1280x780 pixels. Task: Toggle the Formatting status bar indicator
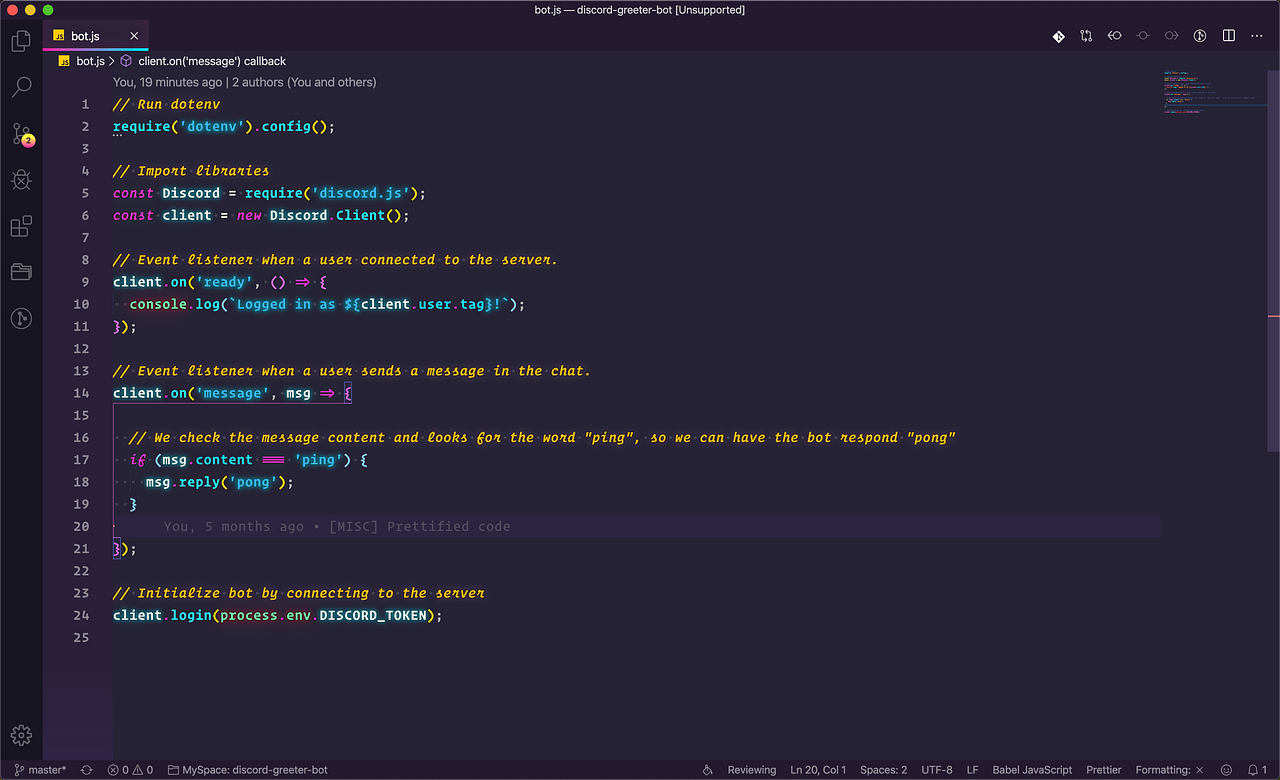tap(1163, 770)
